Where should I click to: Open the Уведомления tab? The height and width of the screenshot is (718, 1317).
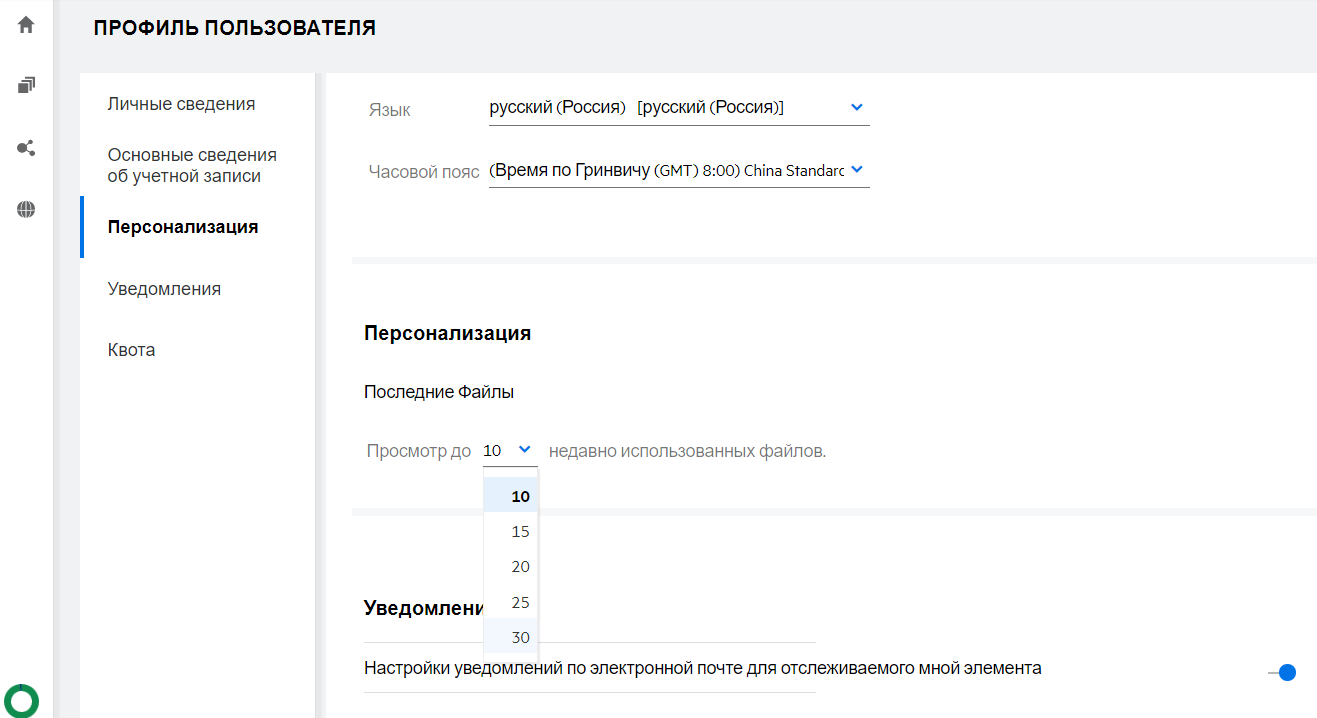tap(164, 289)
